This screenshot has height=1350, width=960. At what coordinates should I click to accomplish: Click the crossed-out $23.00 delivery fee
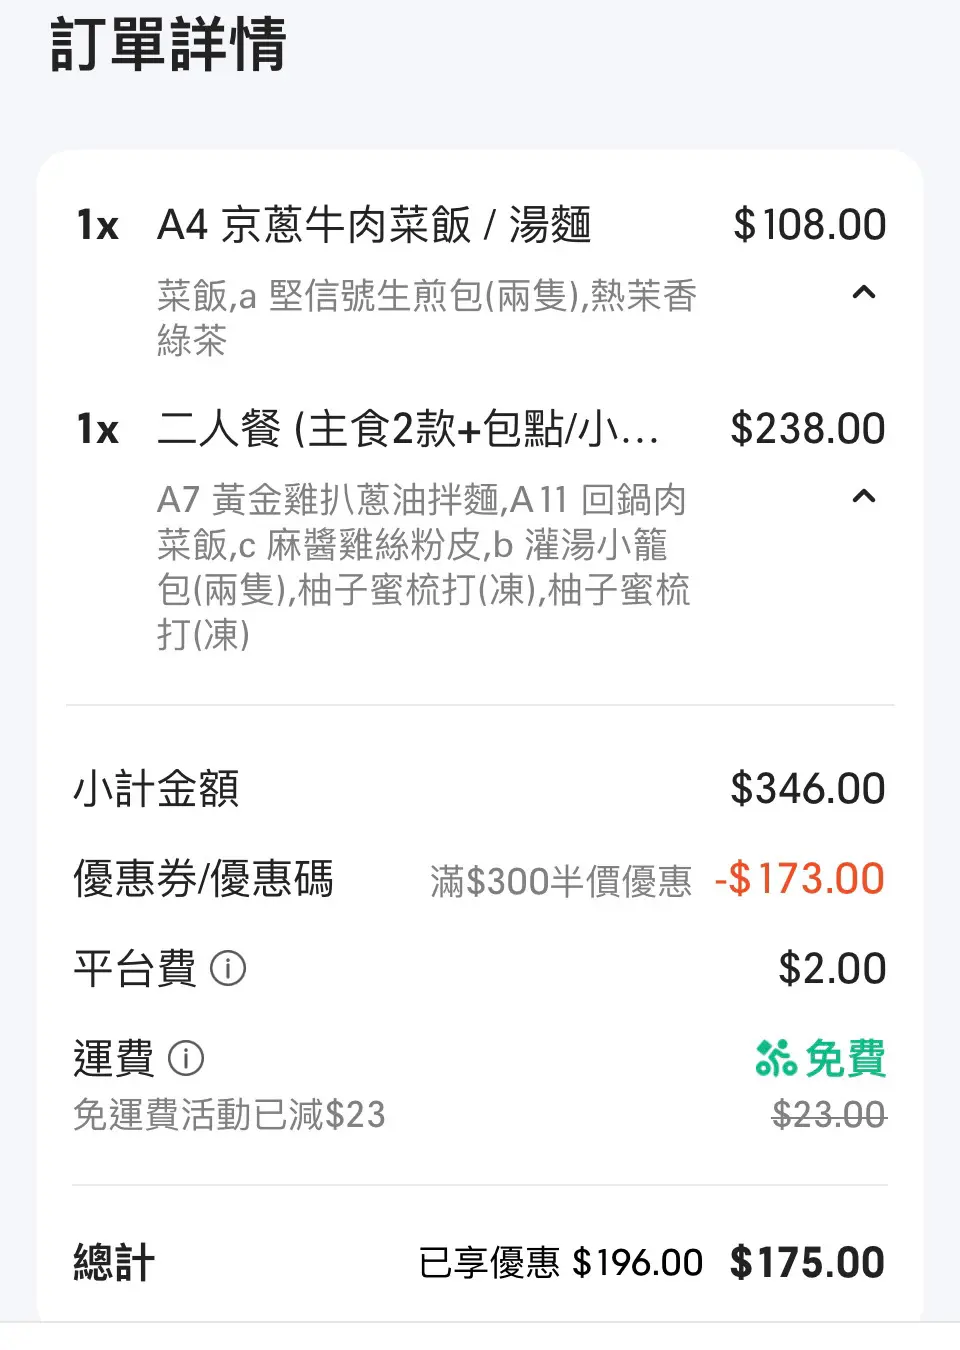pyautogui.click(x=829, y=1114)
